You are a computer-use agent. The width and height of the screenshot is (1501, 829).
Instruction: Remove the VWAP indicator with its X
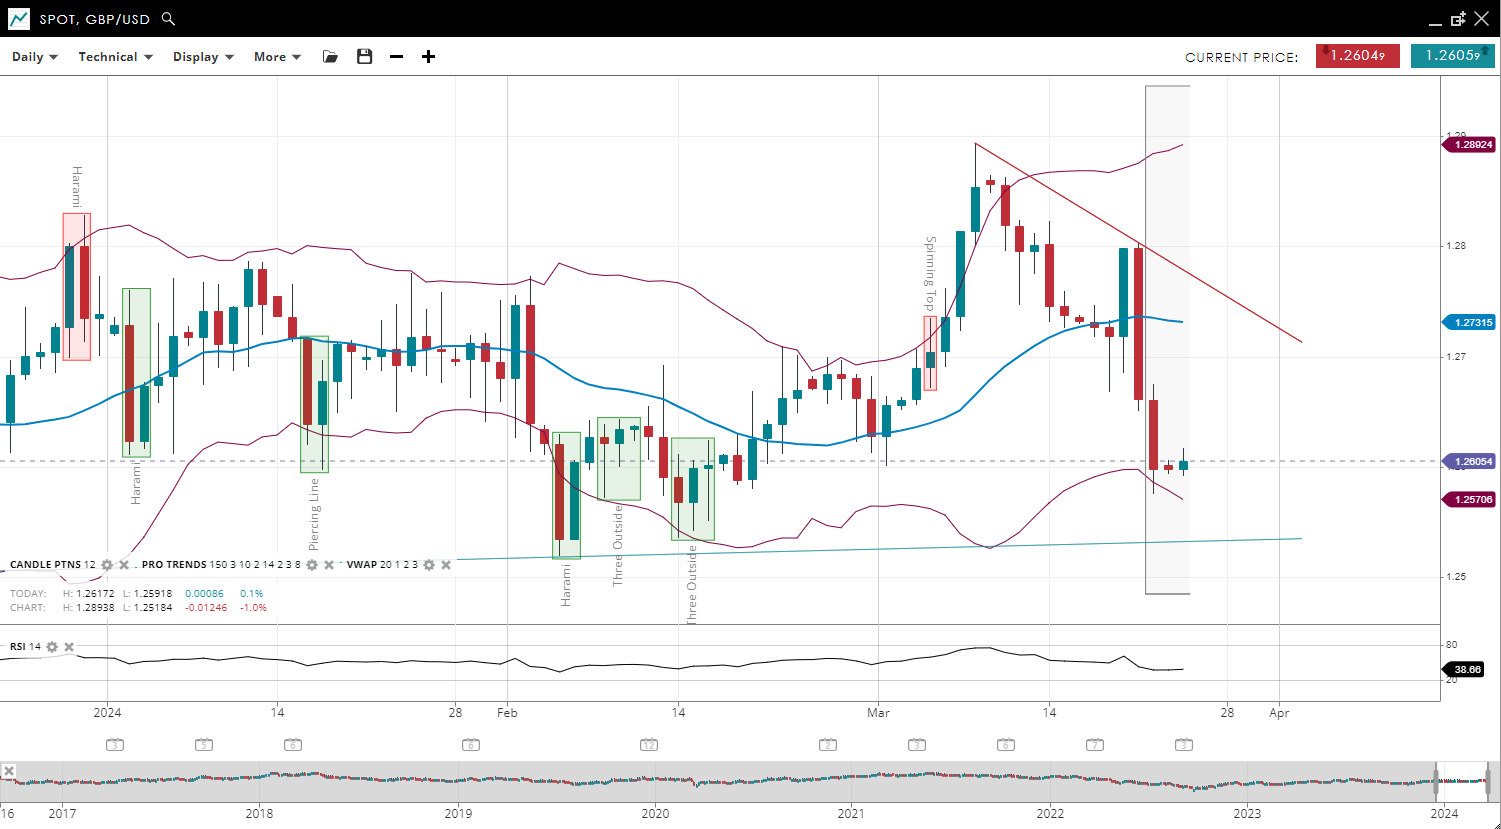tap(446, 565)
